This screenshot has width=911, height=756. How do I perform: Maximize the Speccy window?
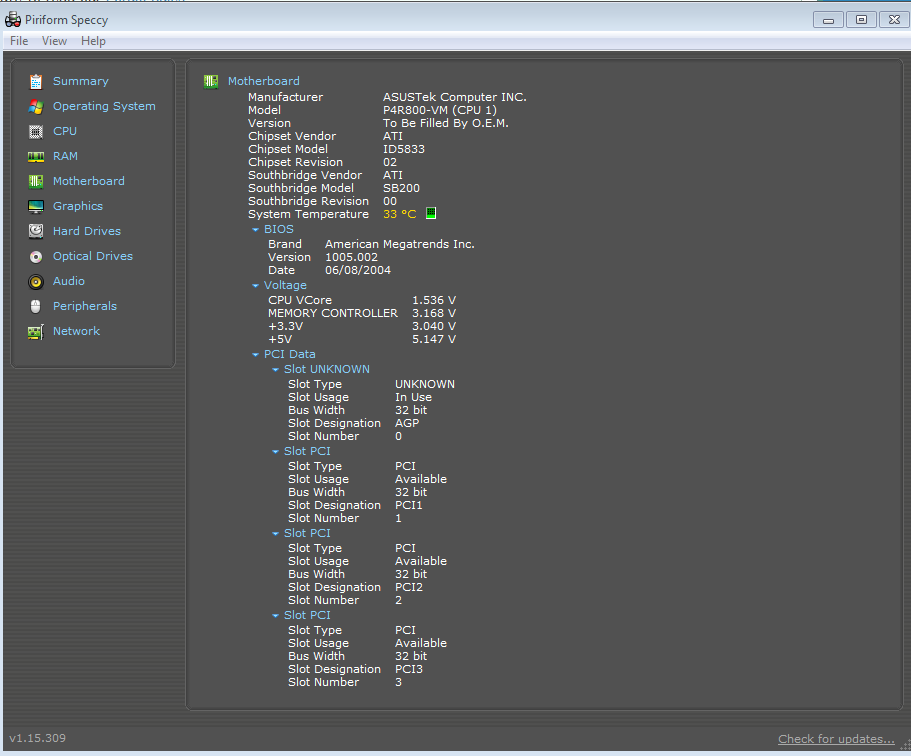coord(862,20)
